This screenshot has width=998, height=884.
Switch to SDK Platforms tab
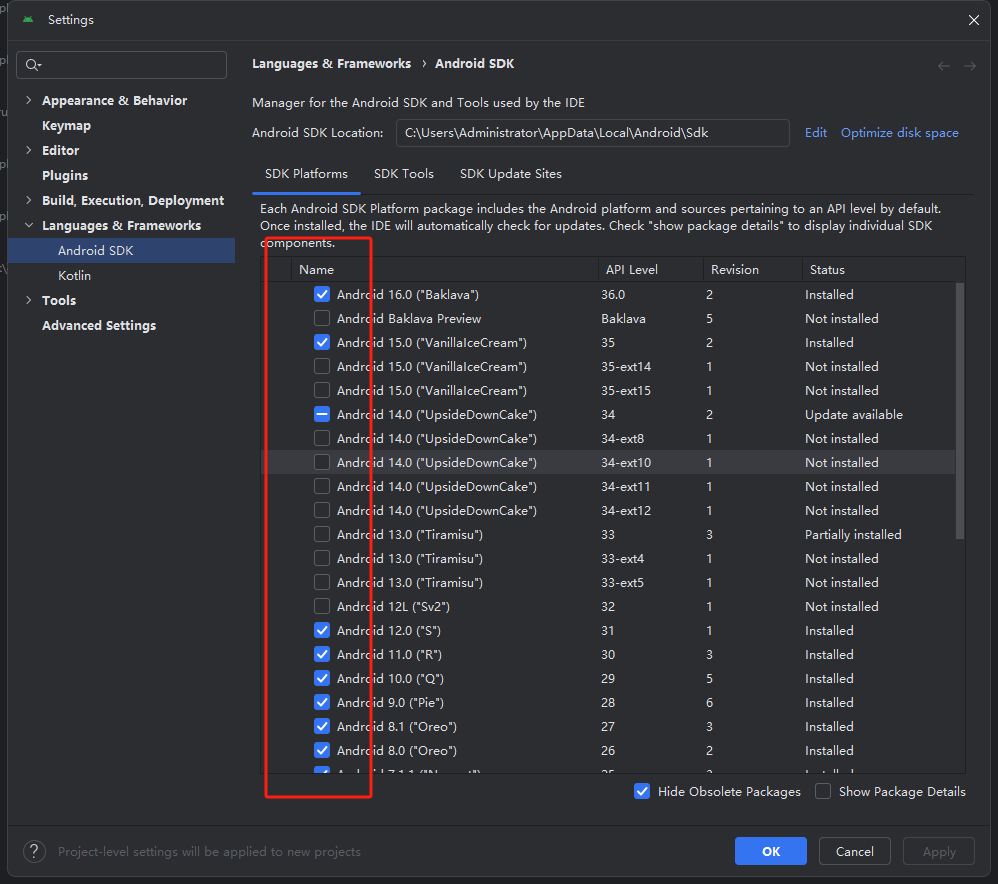point(306,174)
